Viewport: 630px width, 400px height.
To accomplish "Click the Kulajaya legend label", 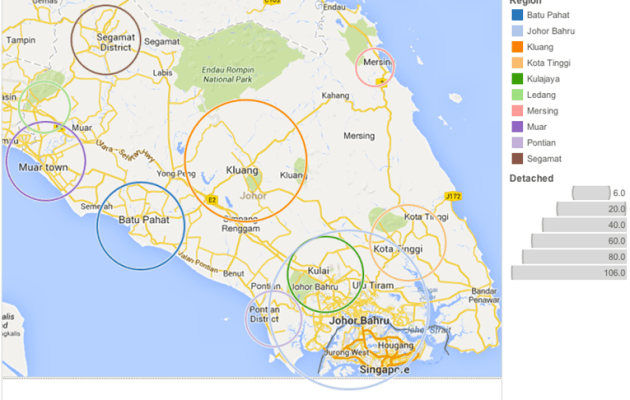I will tap(543, 79).
